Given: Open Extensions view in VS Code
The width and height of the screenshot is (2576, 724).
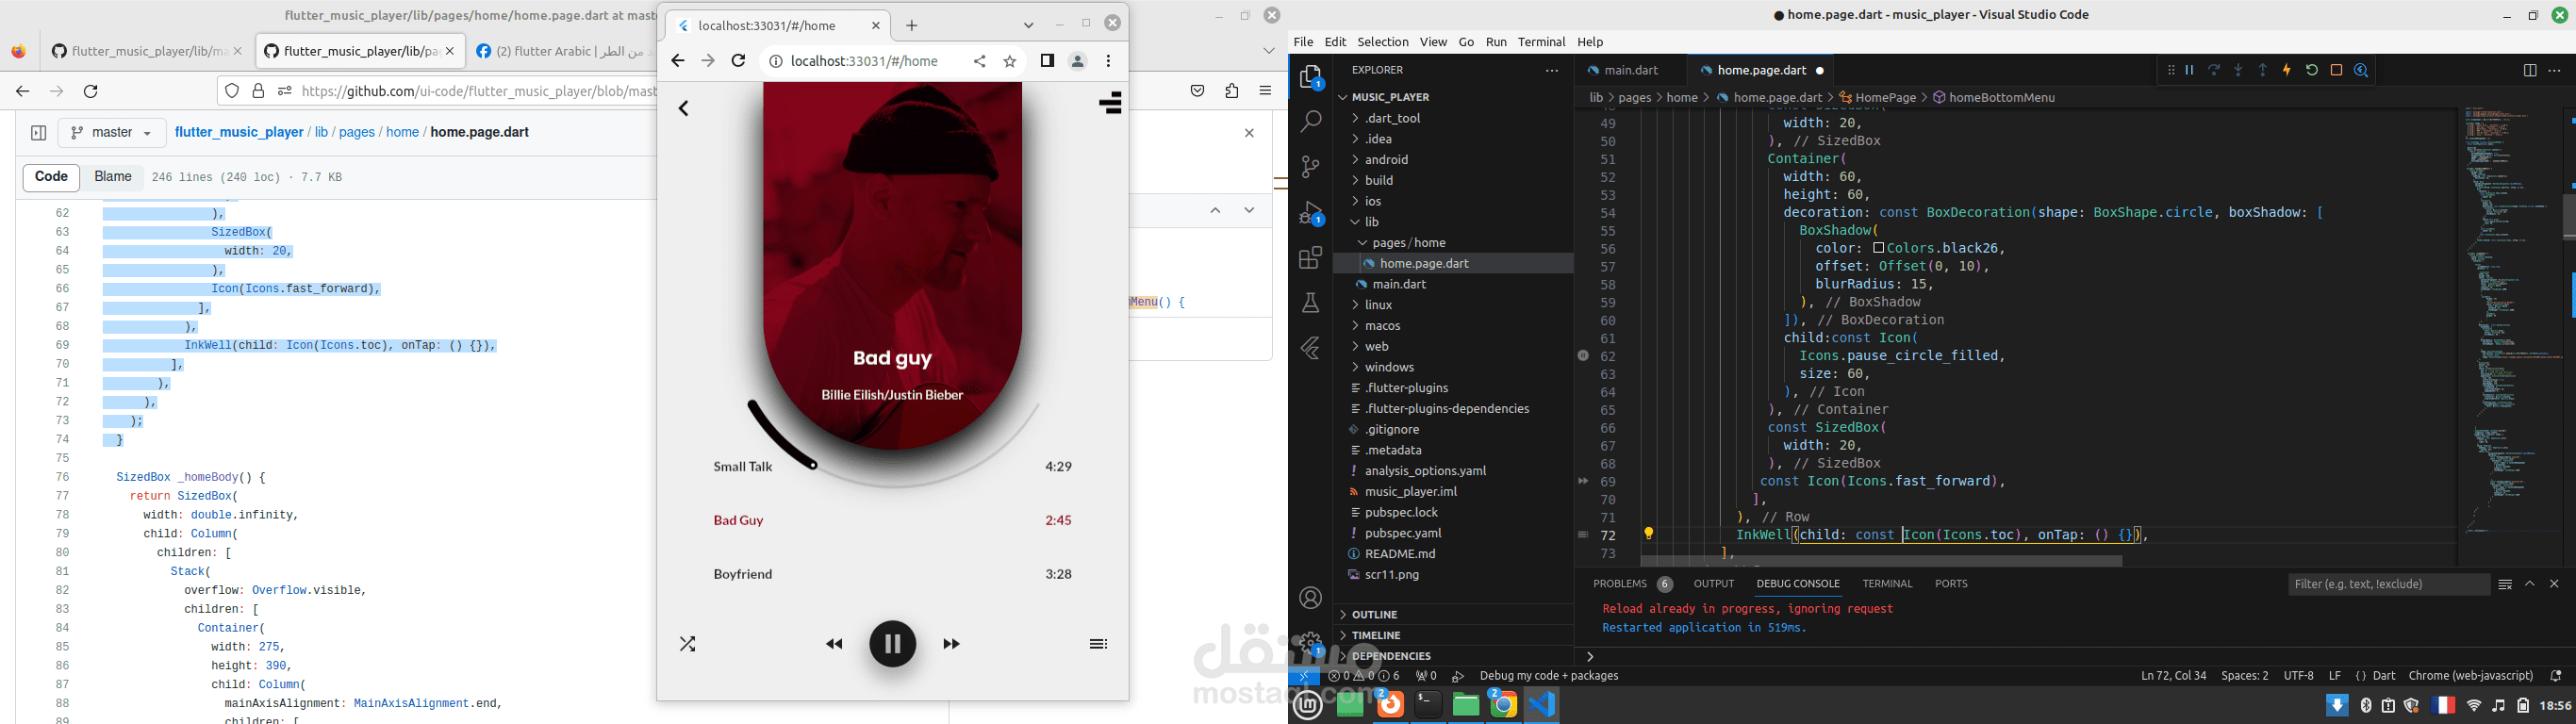Looking at the screenshot, I should 1311,258.
